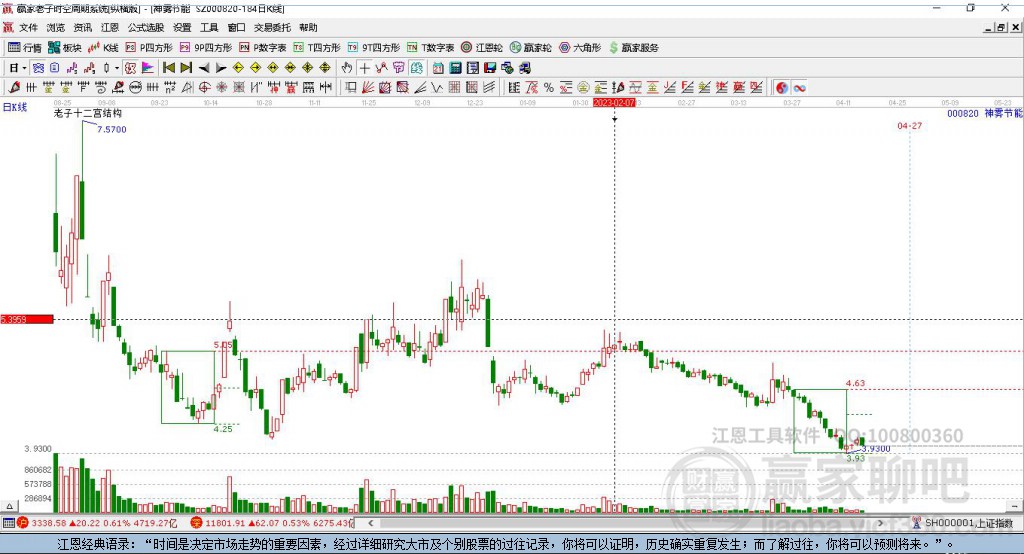Toggle the crosshair cursor tool
Viewport: 1024px width, 554px height.
(364, 68)
